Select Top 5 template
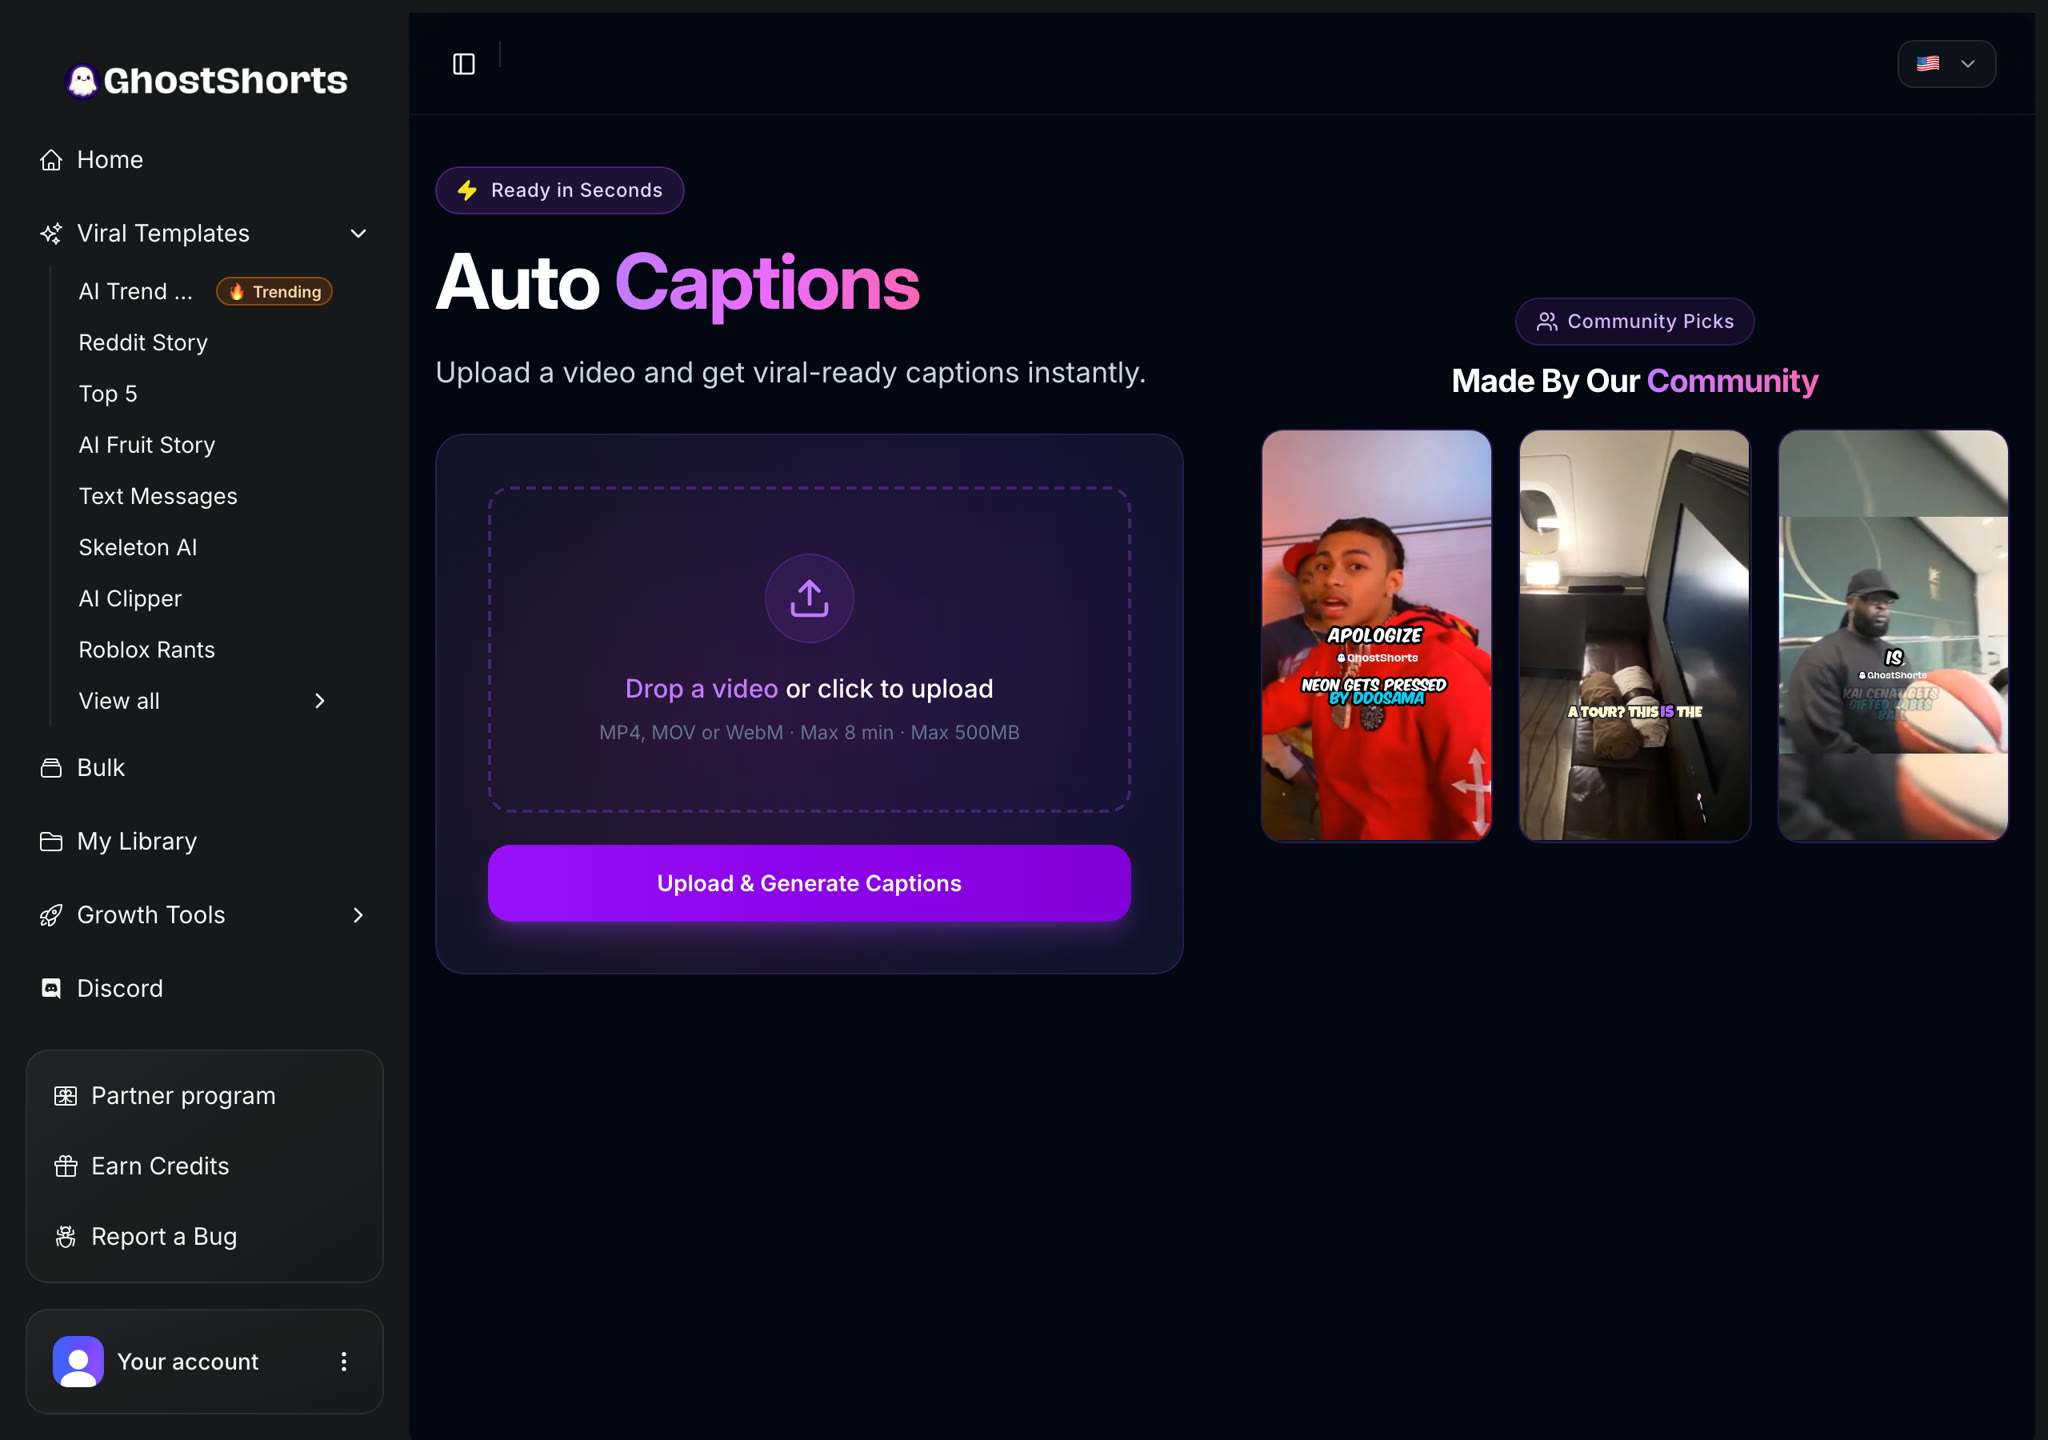Image resolution: width=2048 pixels, height=1440 pixels. [108, 394]
